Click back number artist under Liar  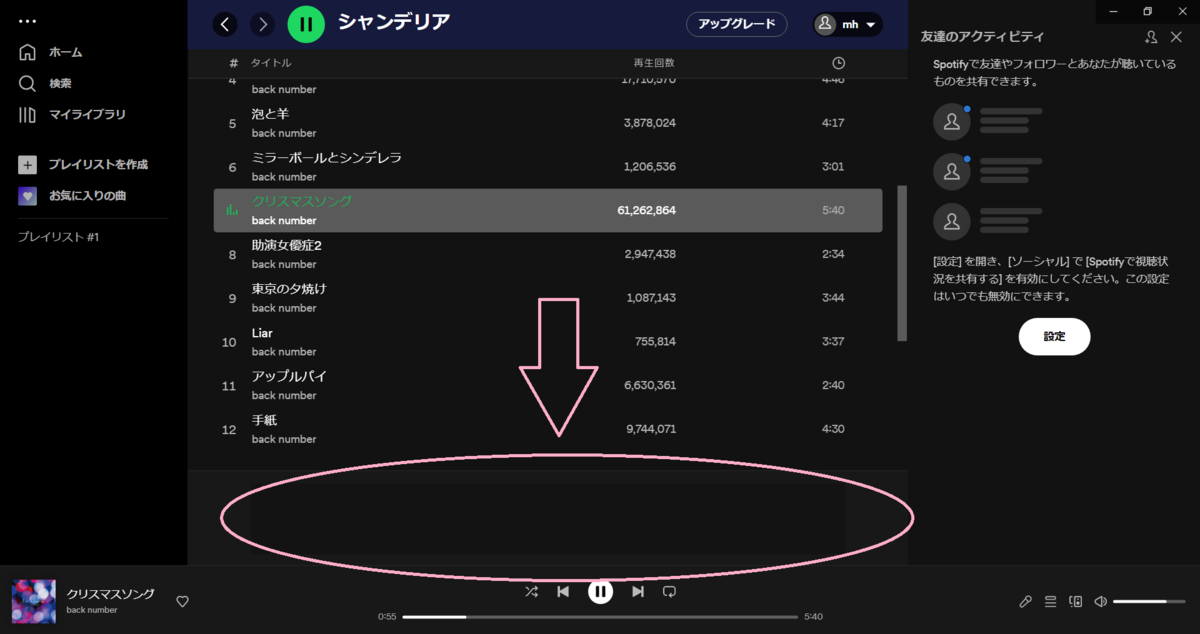click(x=284, y=352)
